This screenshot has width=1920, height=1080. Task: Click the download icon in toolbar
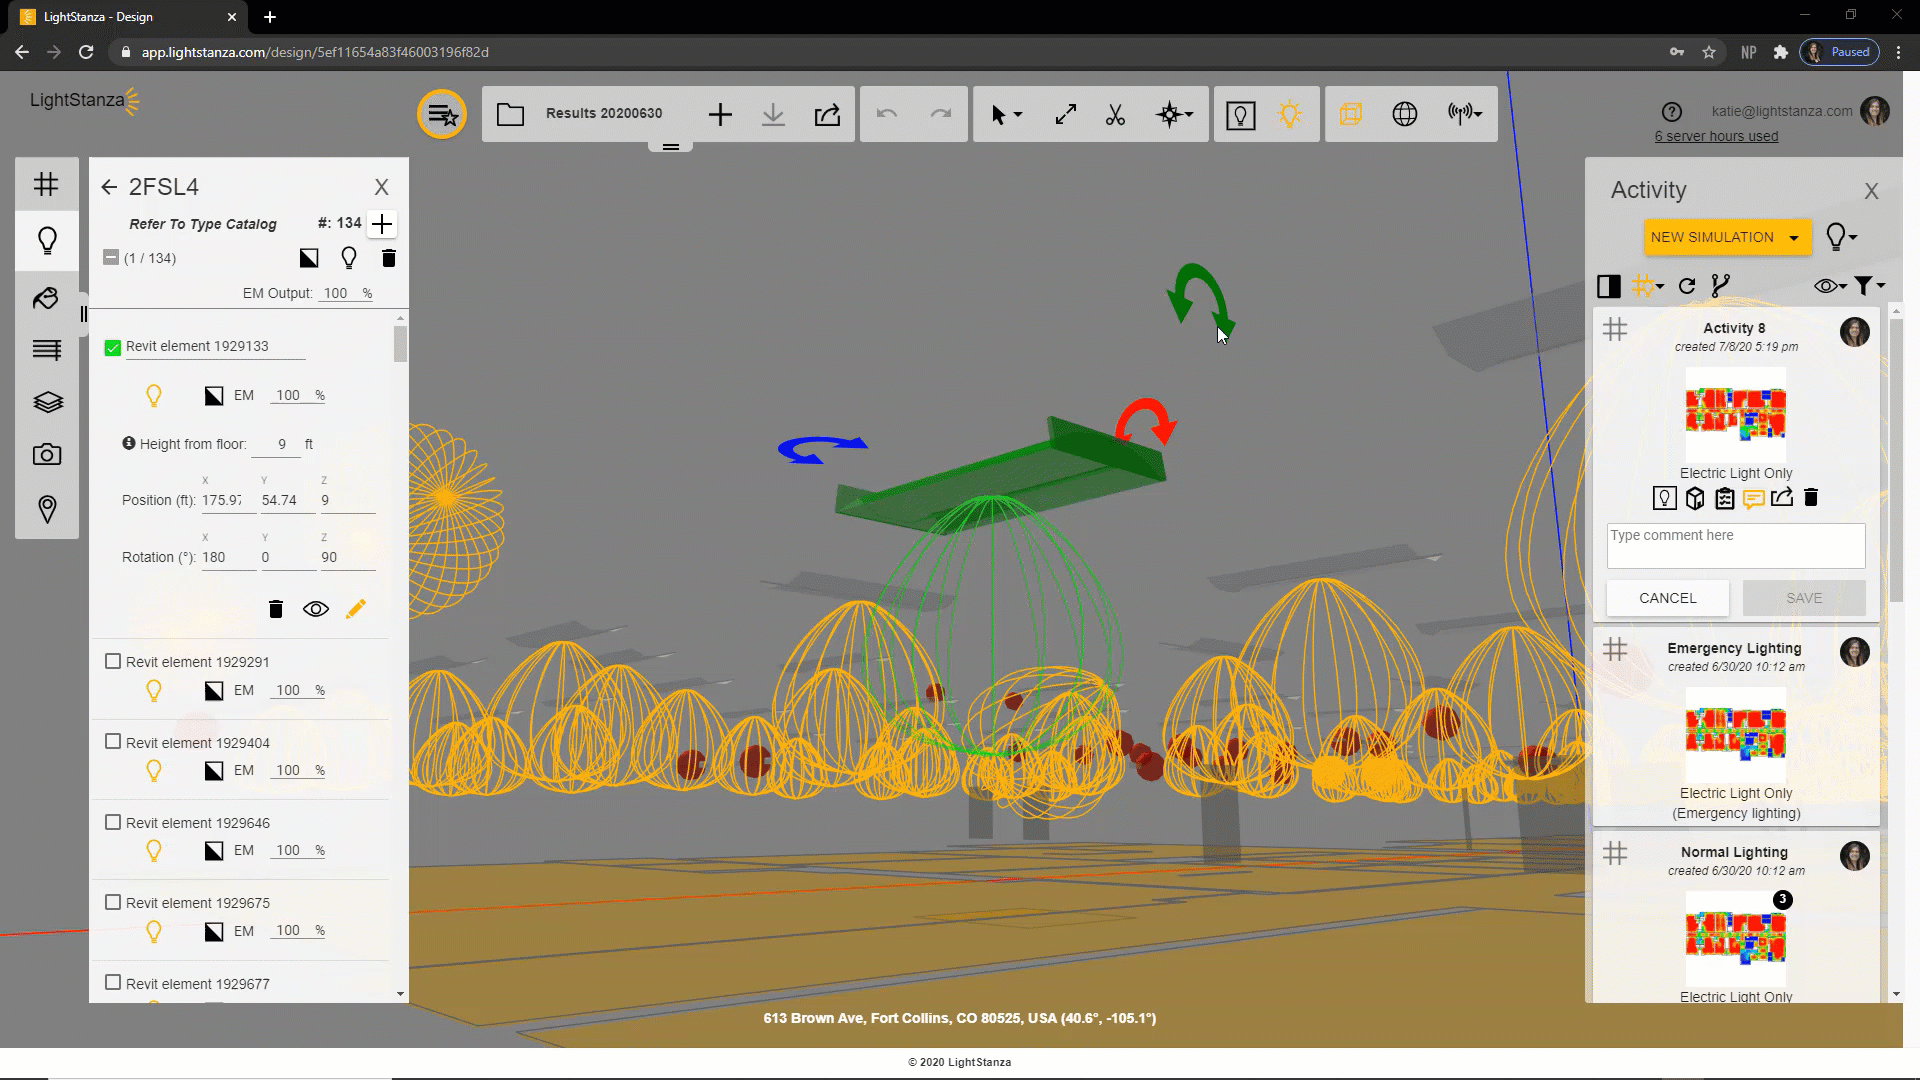(773, 115)
